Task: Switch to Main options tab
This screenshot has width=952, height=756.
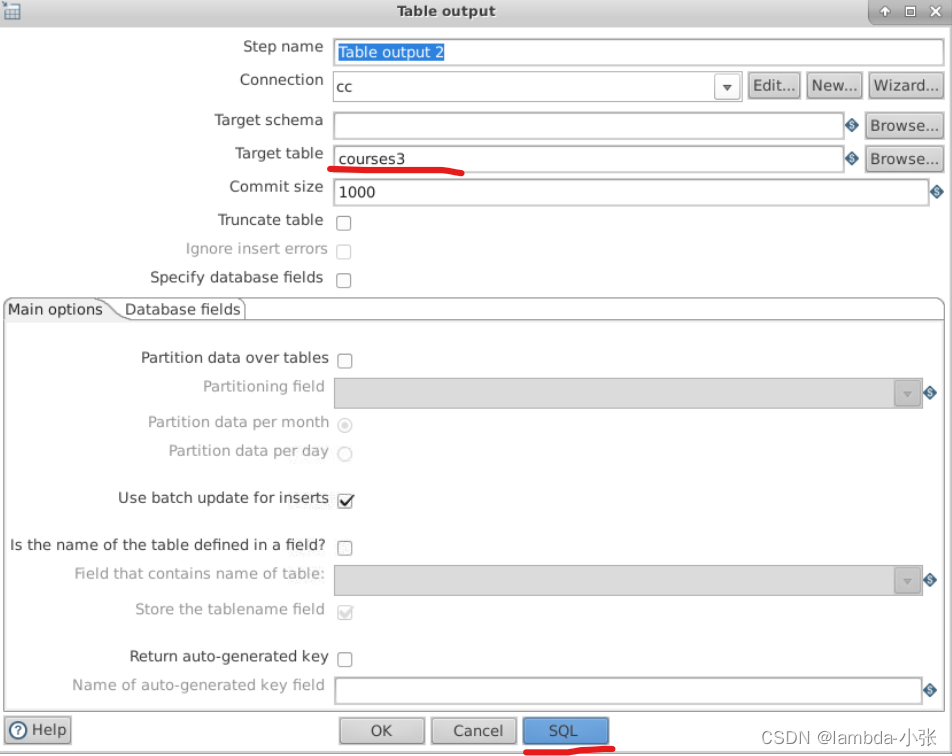Action: [x=55, y=309]
